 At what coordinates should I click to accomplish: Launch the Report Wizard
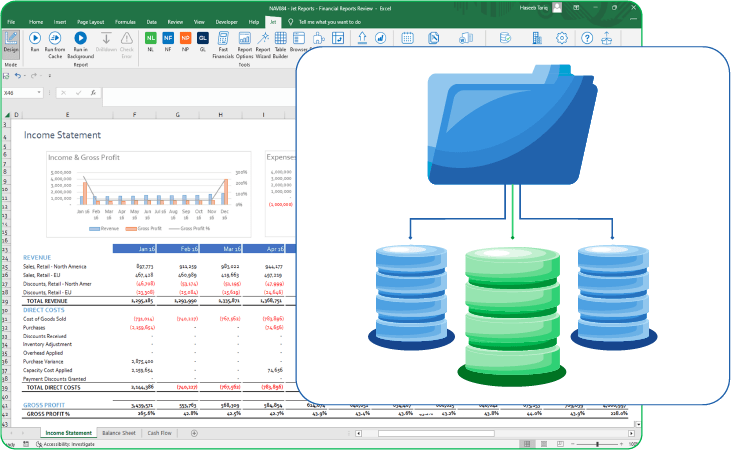[x=263, y=45]
